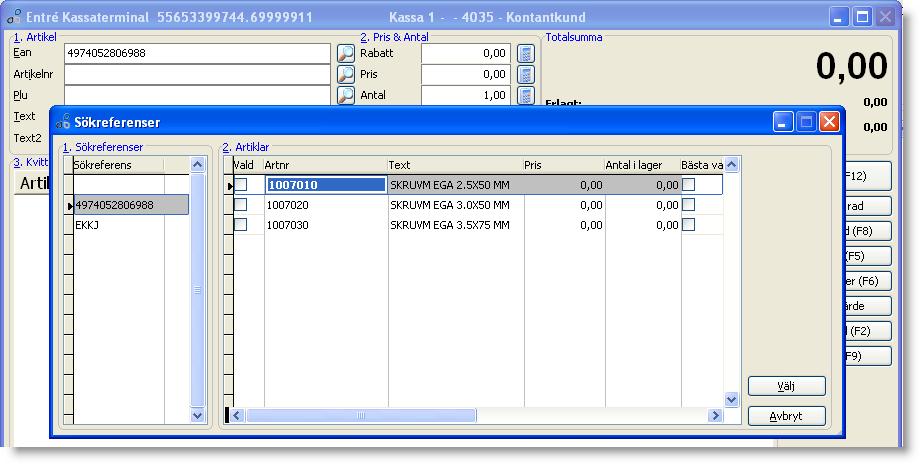The width and height of the screenshot is (919, 463).
Task: Click SKRUVM EGA 3.0X50 MM text cell
Action: 456,205
